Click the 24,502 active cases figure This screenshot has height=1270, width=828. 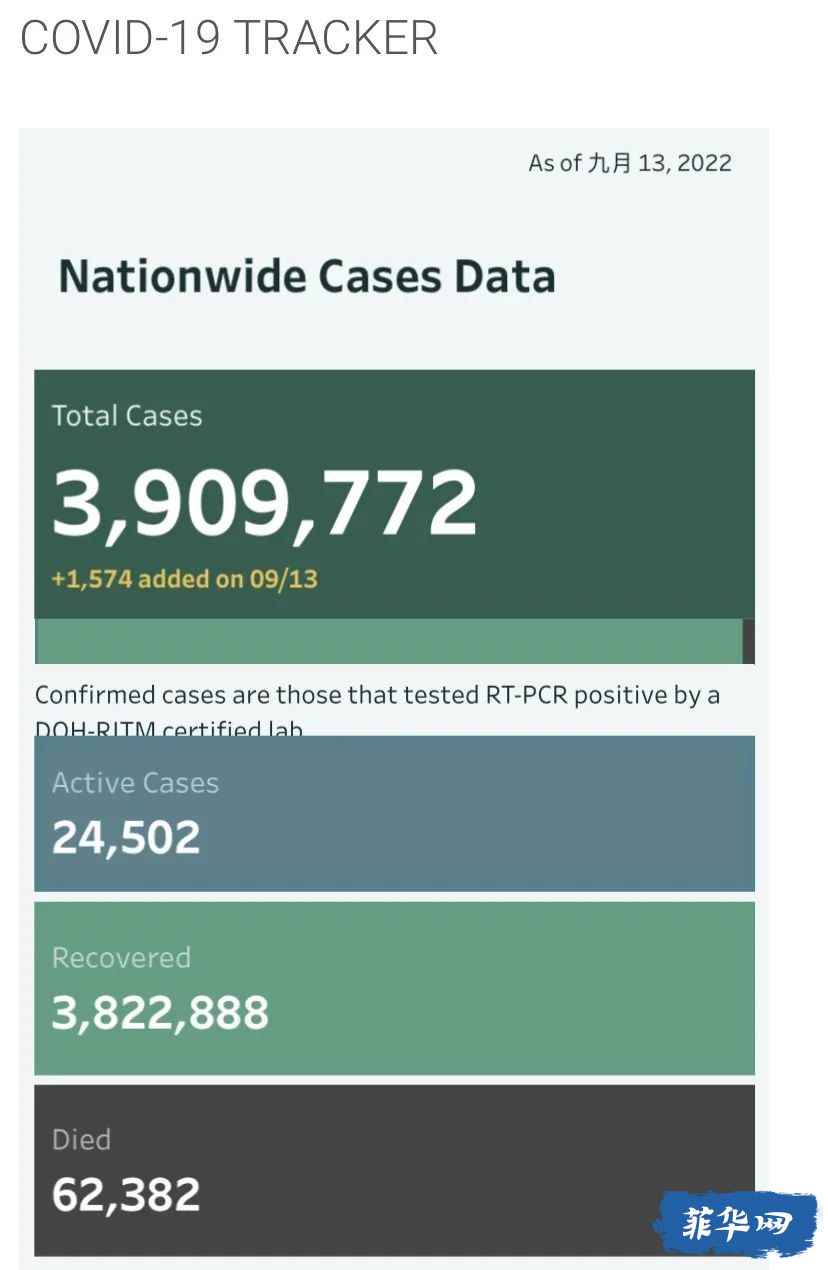click(x=126, y=838)
